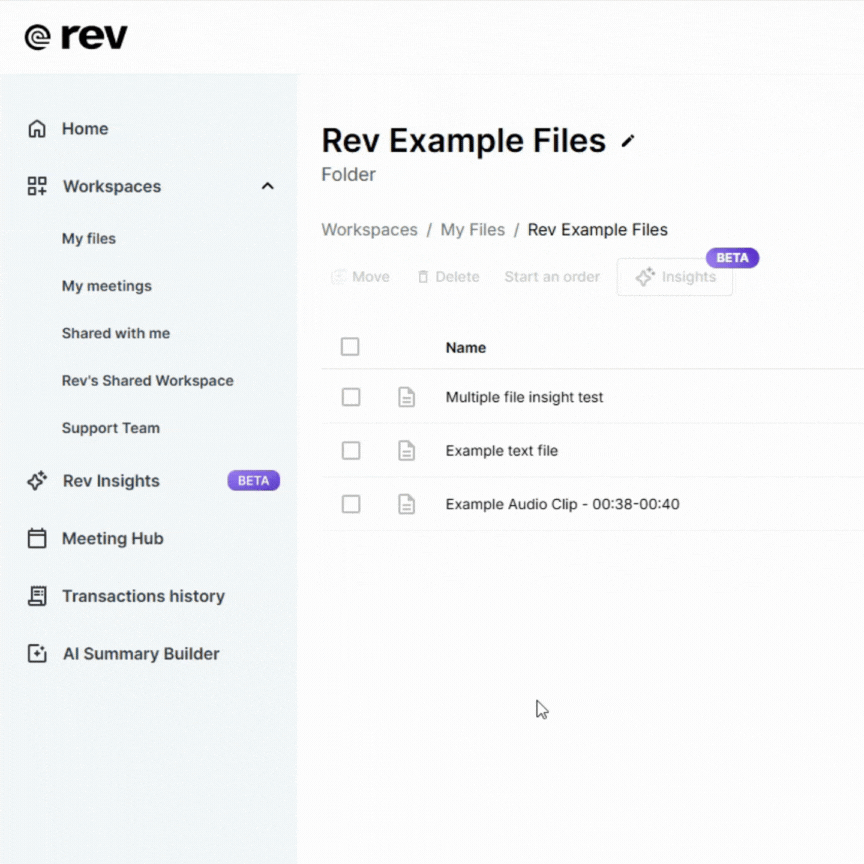The height and width of the screenshot is (864, 864).
Task: Click the Transactions history icon
Action: 37,596
